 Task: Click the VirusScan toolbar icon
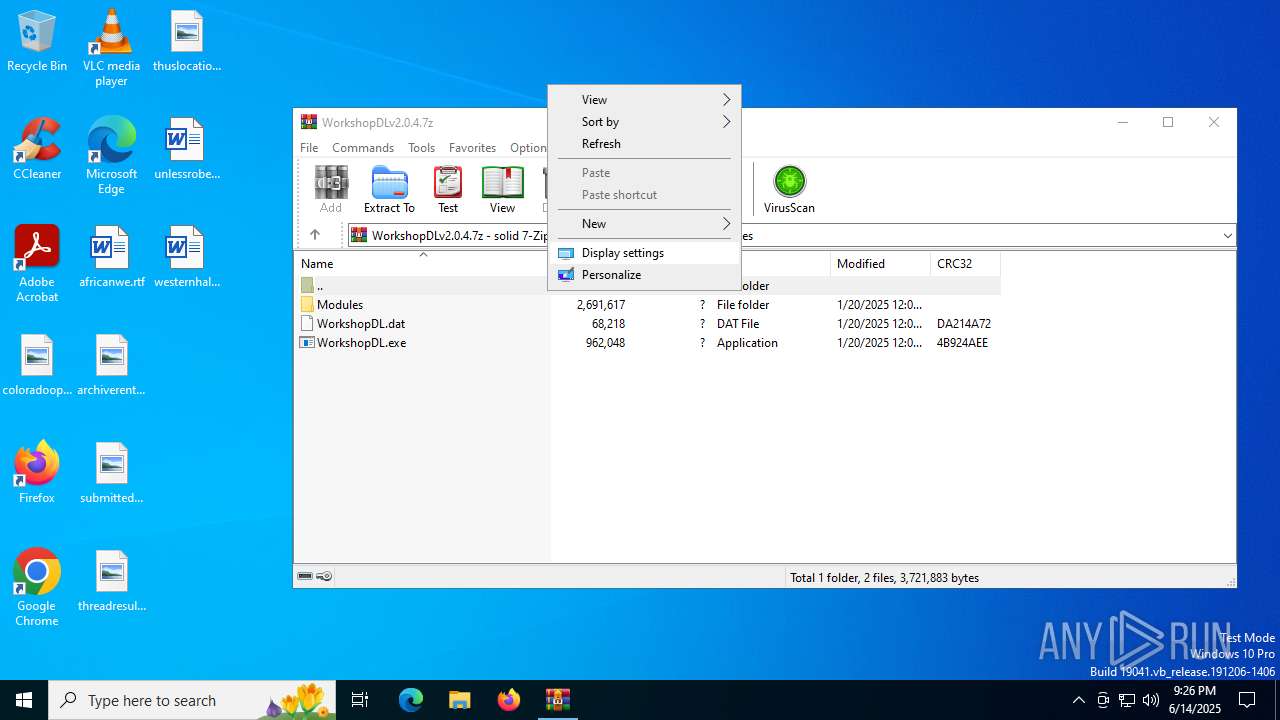pos(790,189)
